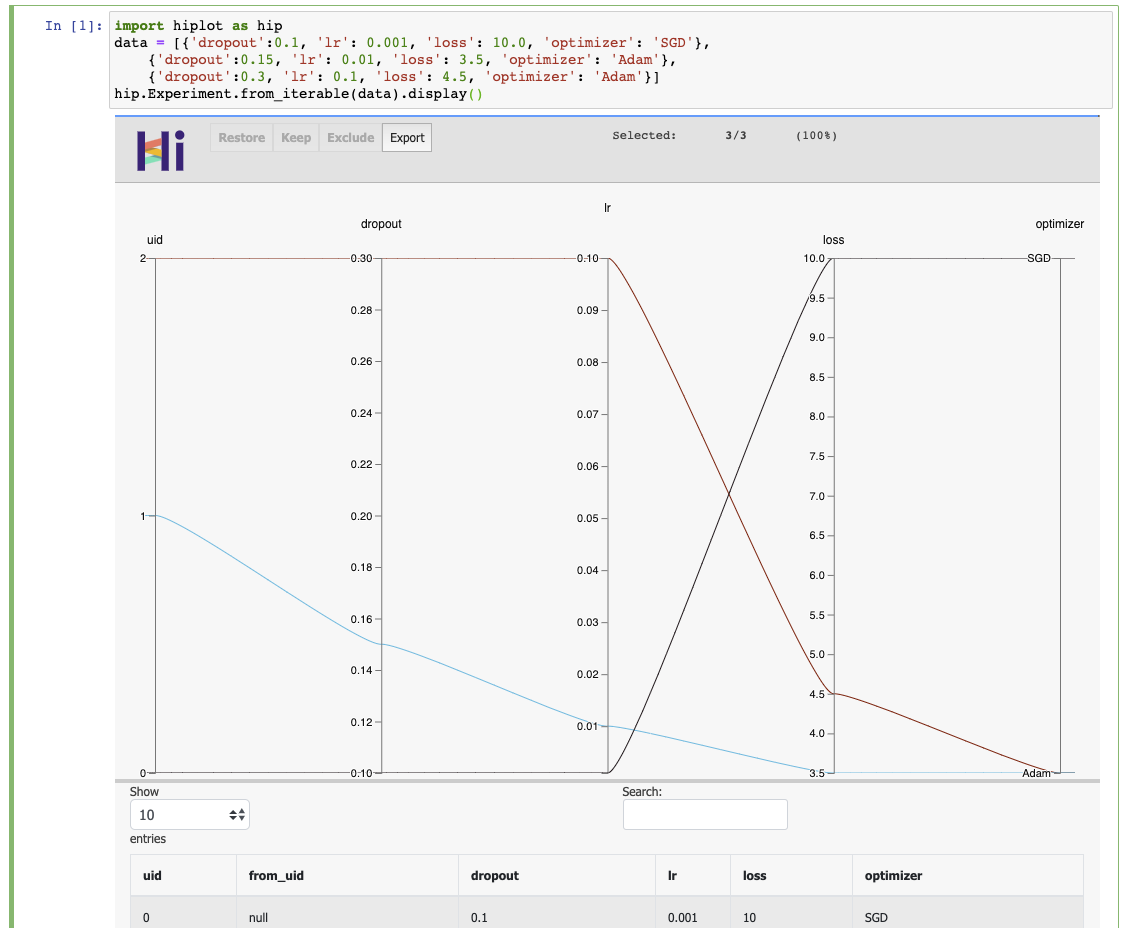Select the optimizer axis label

(1060, 224)
